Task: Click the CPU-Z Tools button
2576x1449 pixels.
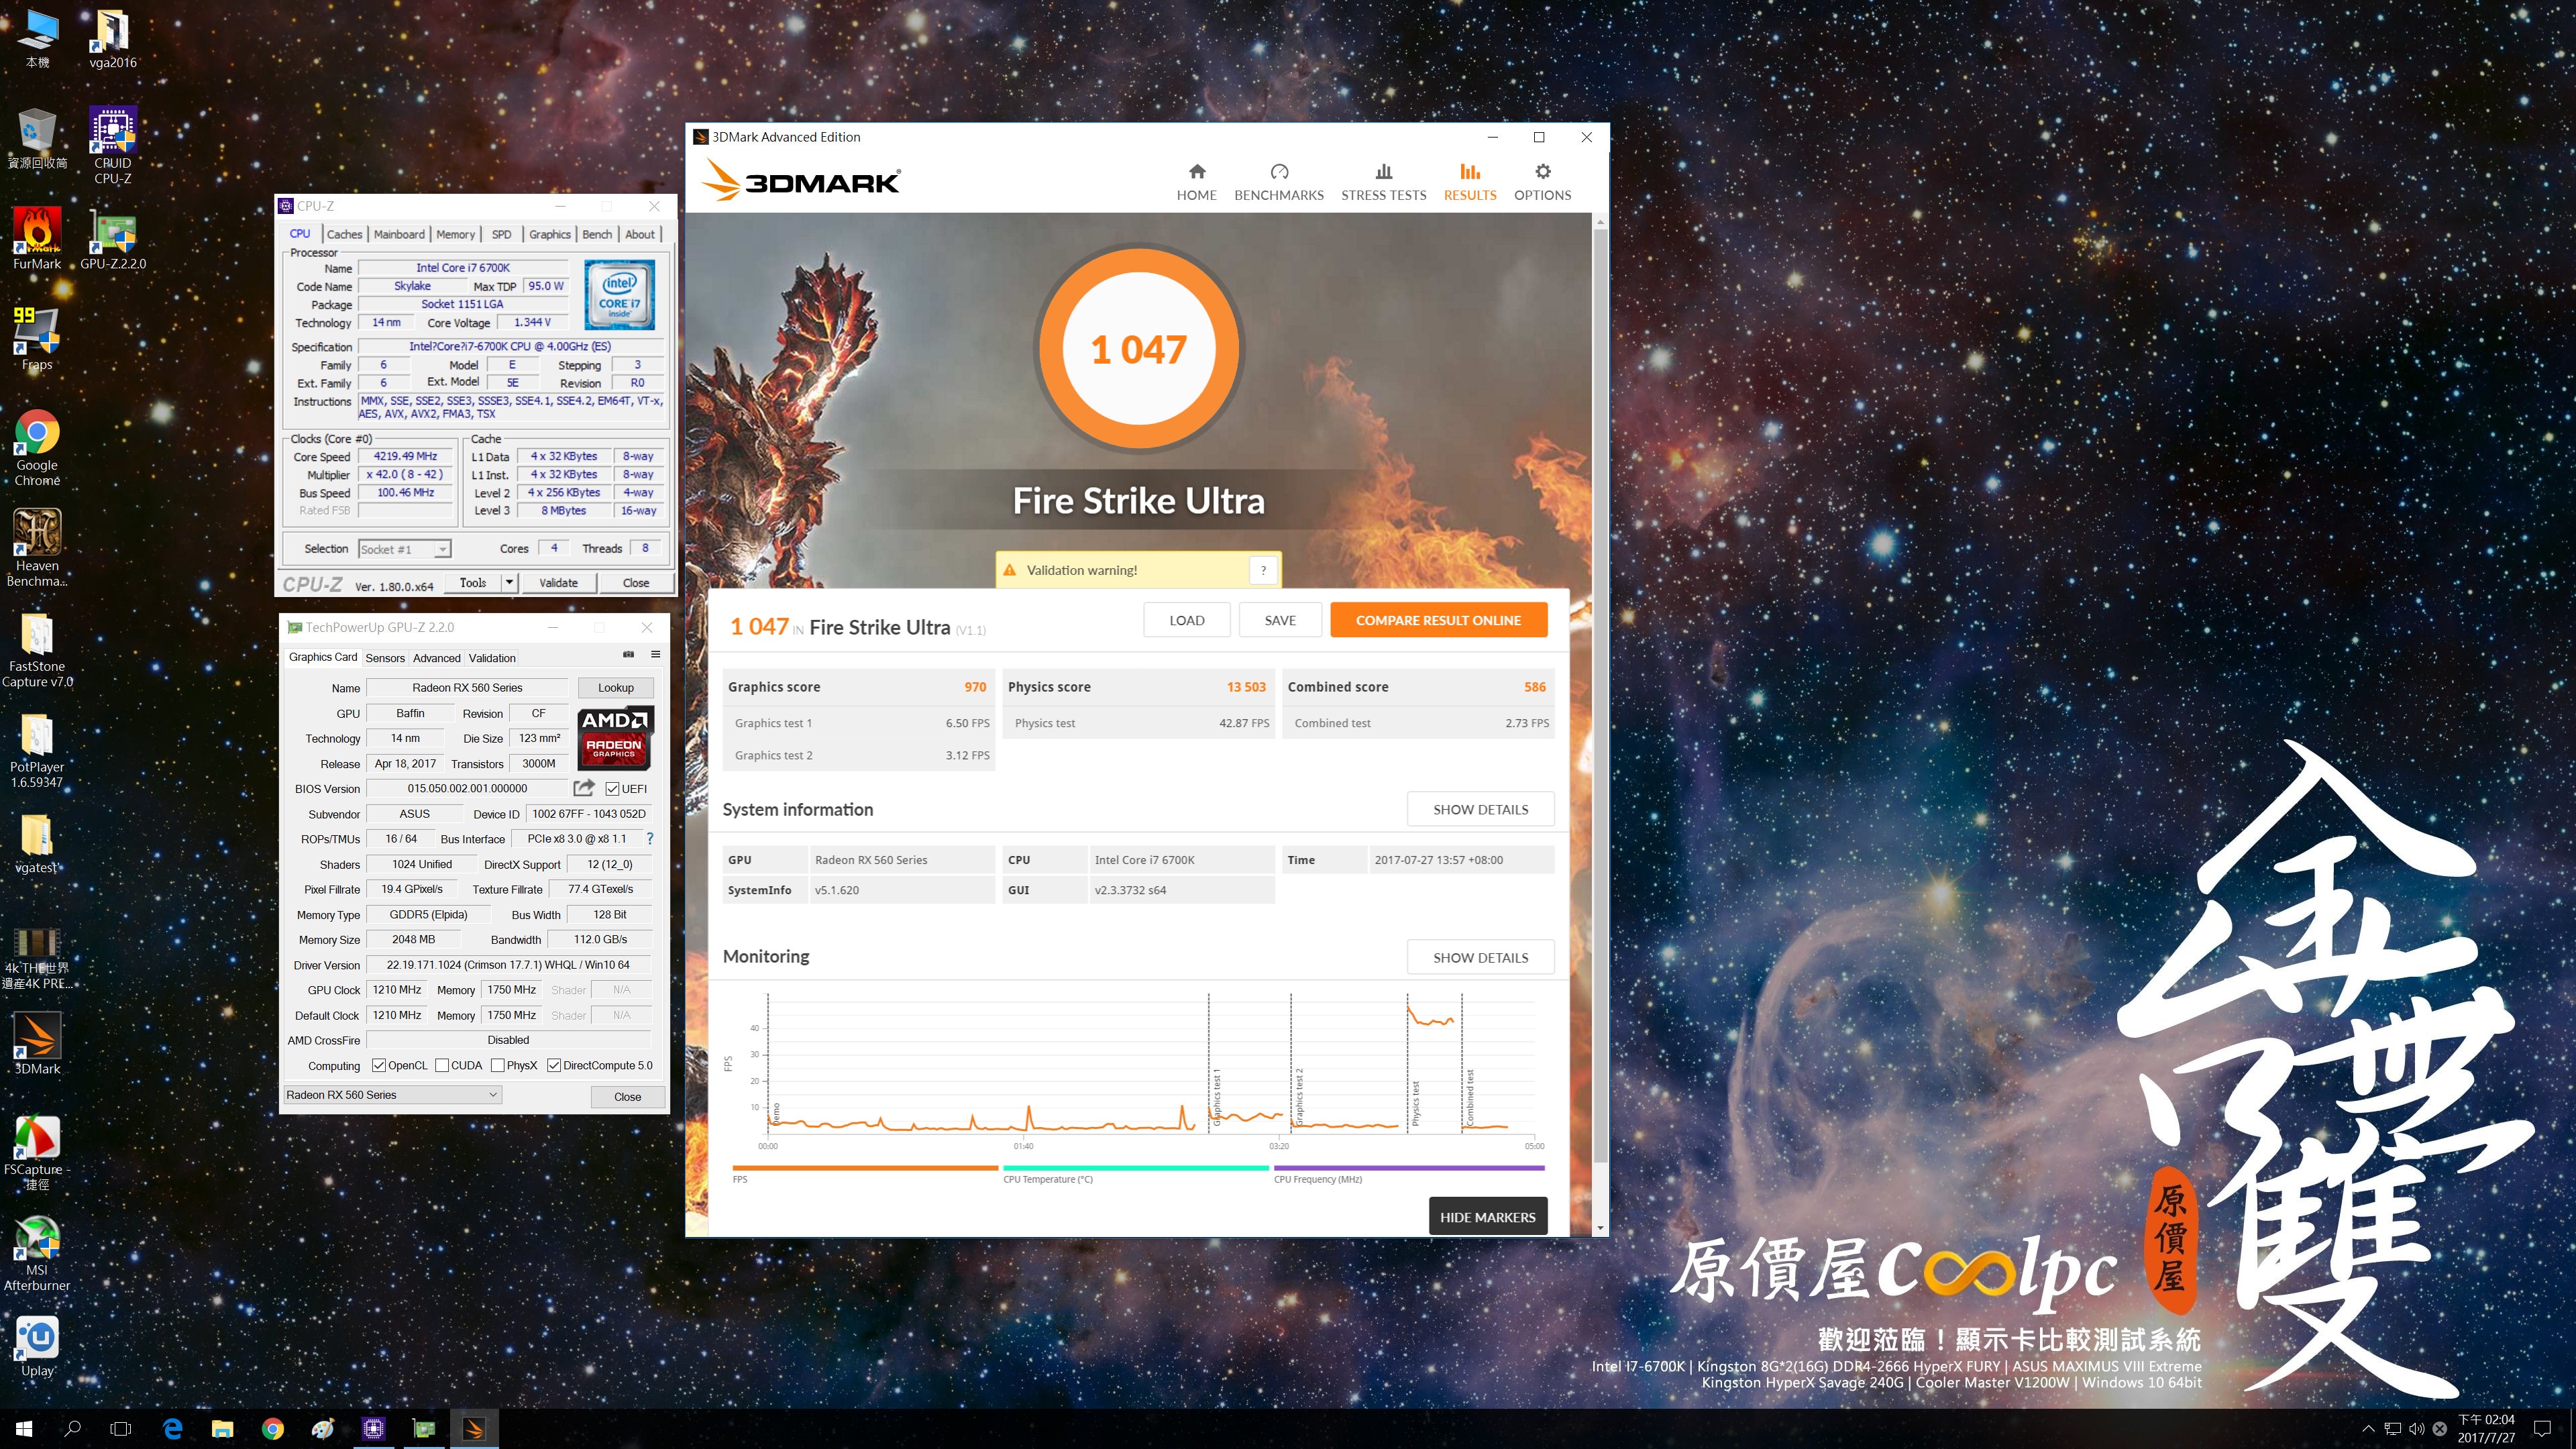Action: coord(473,582)
